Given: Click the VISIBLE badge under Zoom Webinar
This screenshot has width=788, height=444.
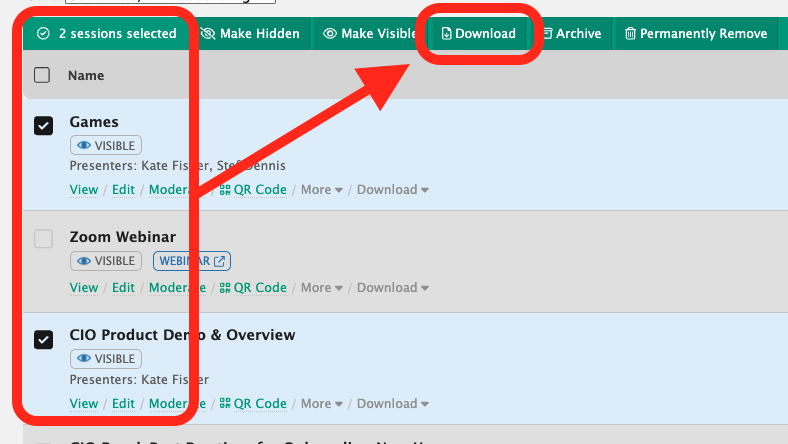Looking at the screenshot, I should click(x=106, y=261).
